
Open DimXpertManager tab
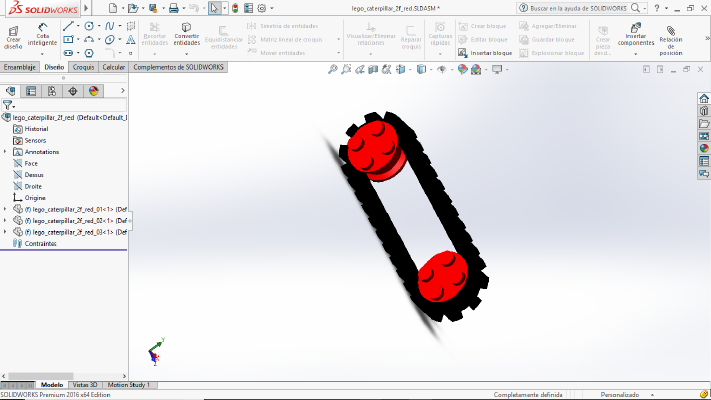coord(73,91)
